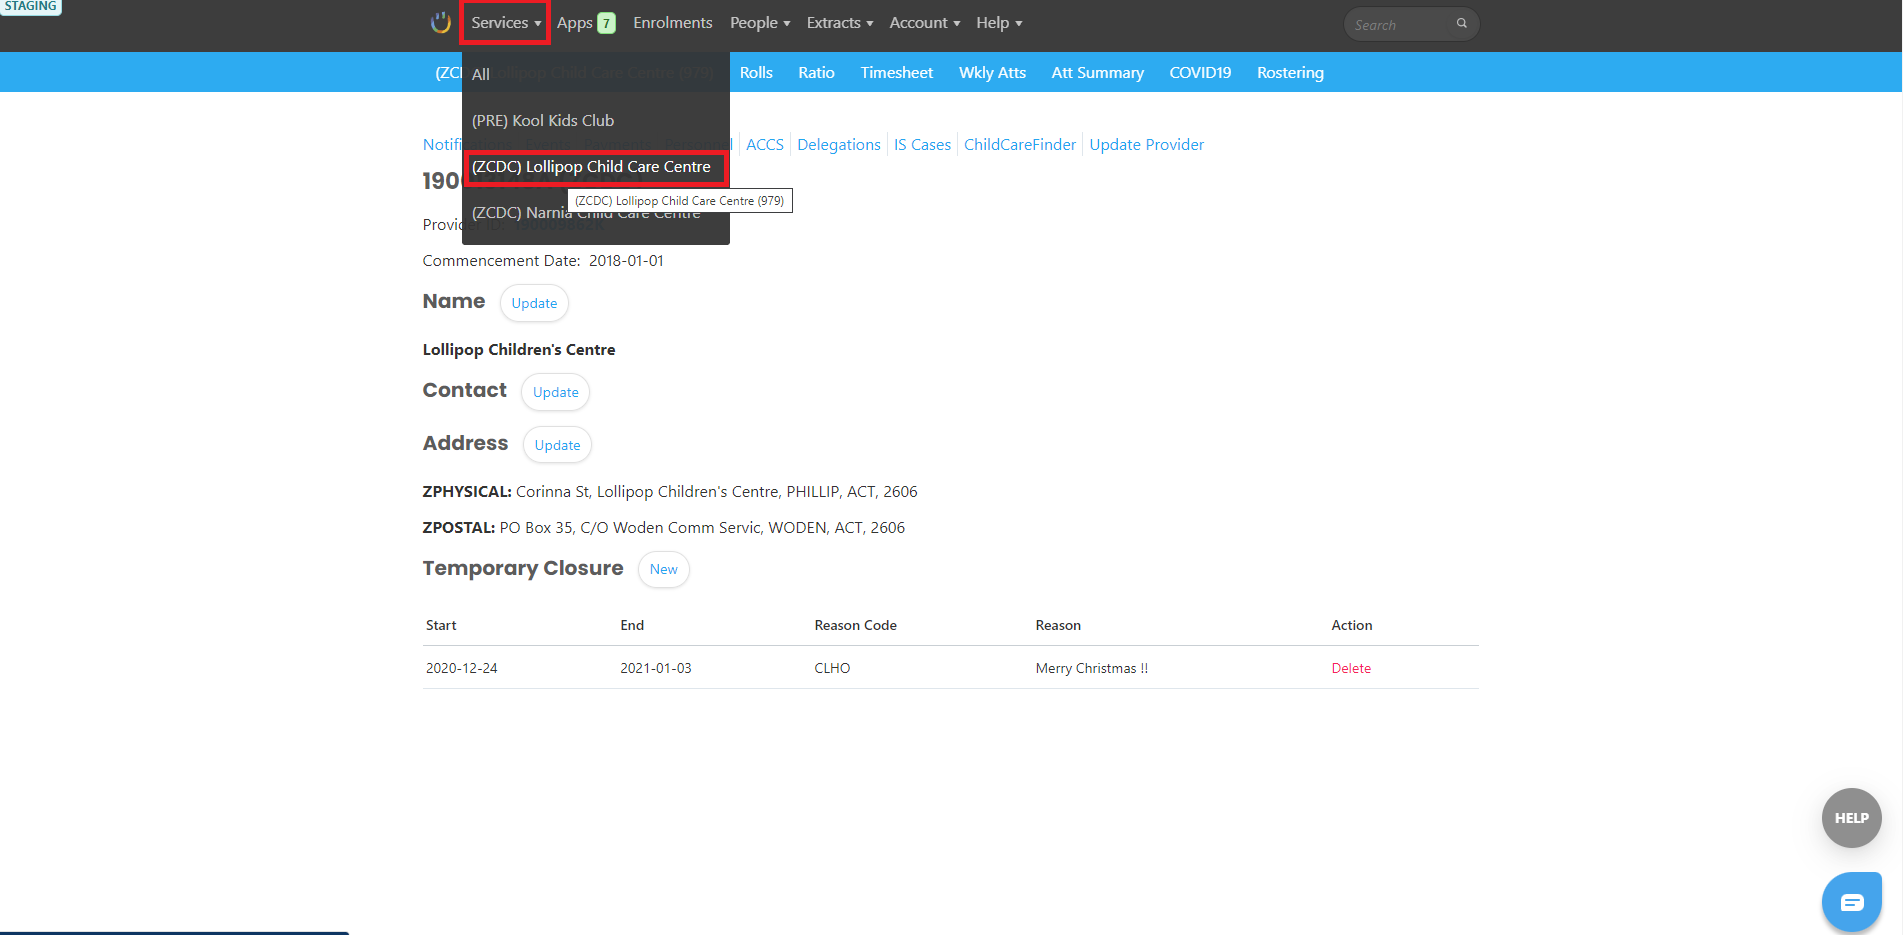Open the ACCS link

(765, 145)
